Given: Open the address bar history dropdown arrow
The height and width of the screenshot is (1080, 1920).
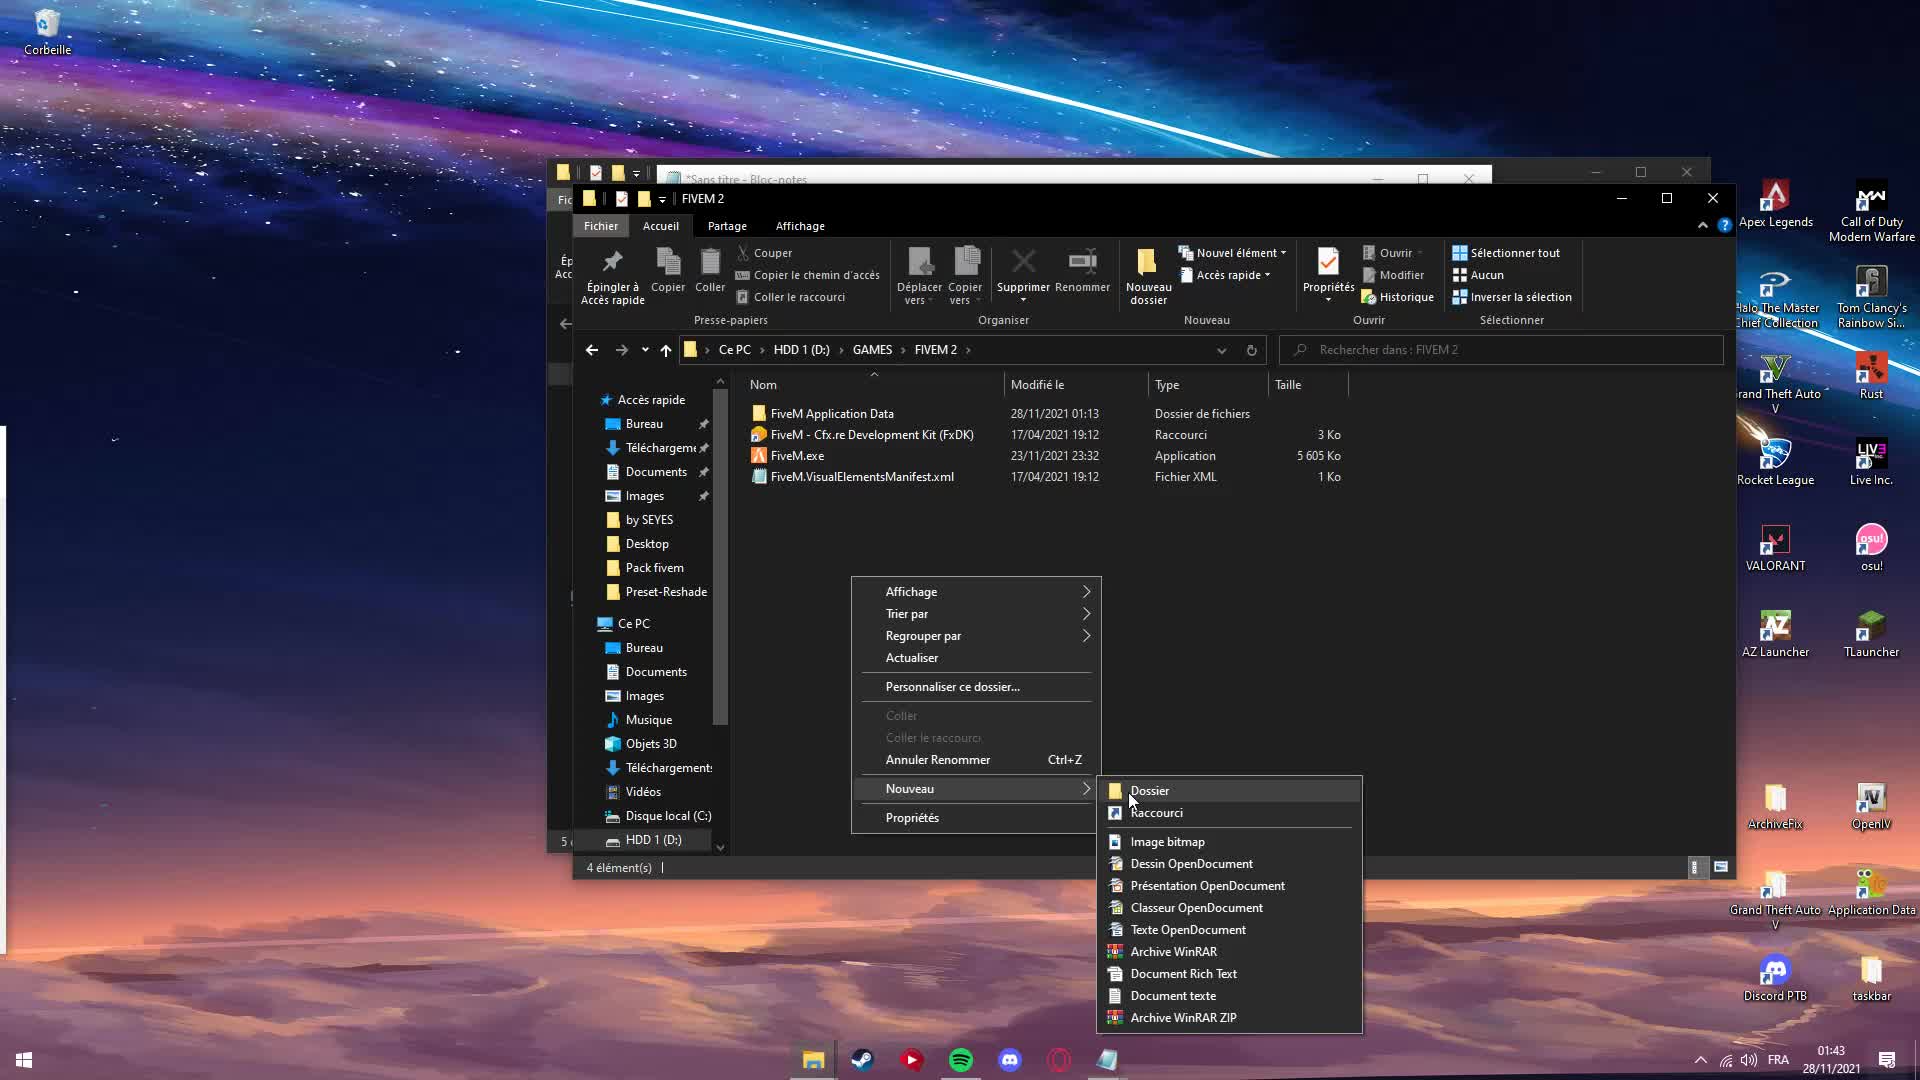Looking at the screenshot, I should [1221, 350].
